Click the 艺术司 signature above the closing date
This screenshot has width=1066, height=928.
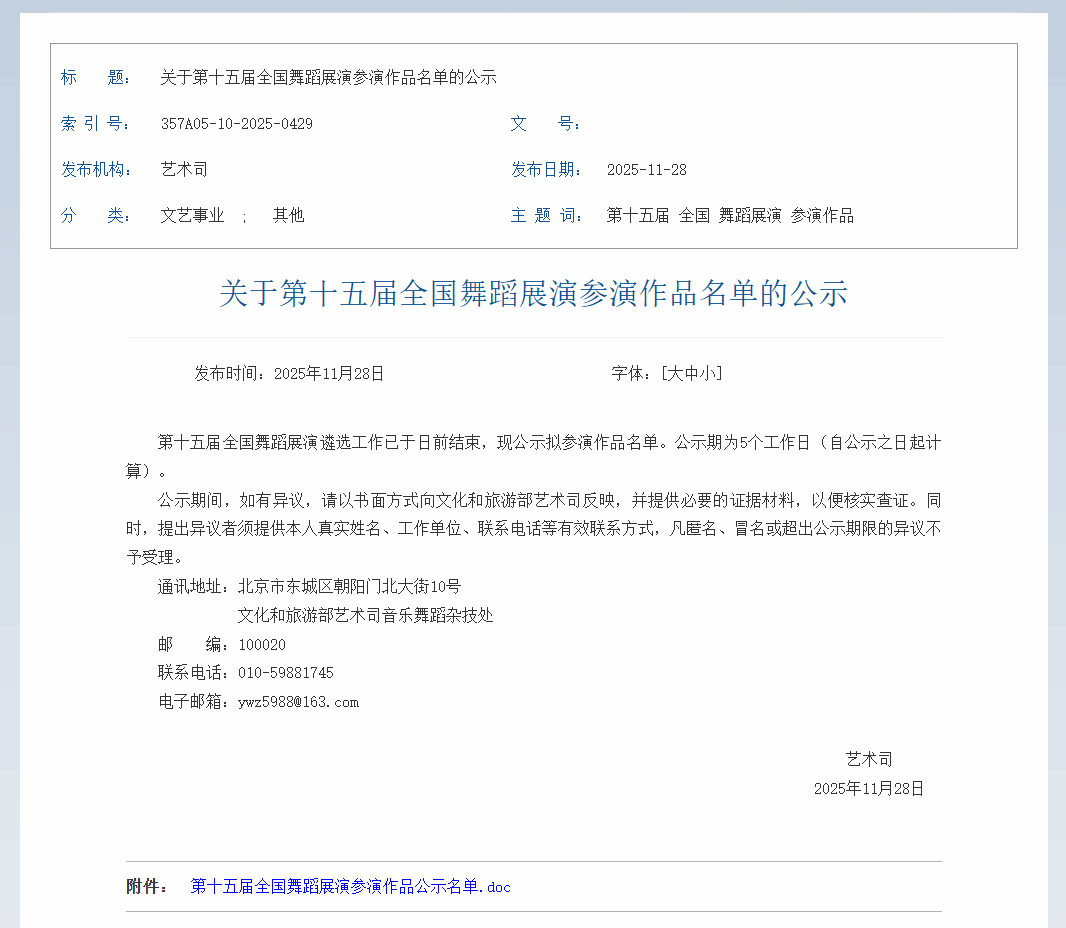click(869, 760)
